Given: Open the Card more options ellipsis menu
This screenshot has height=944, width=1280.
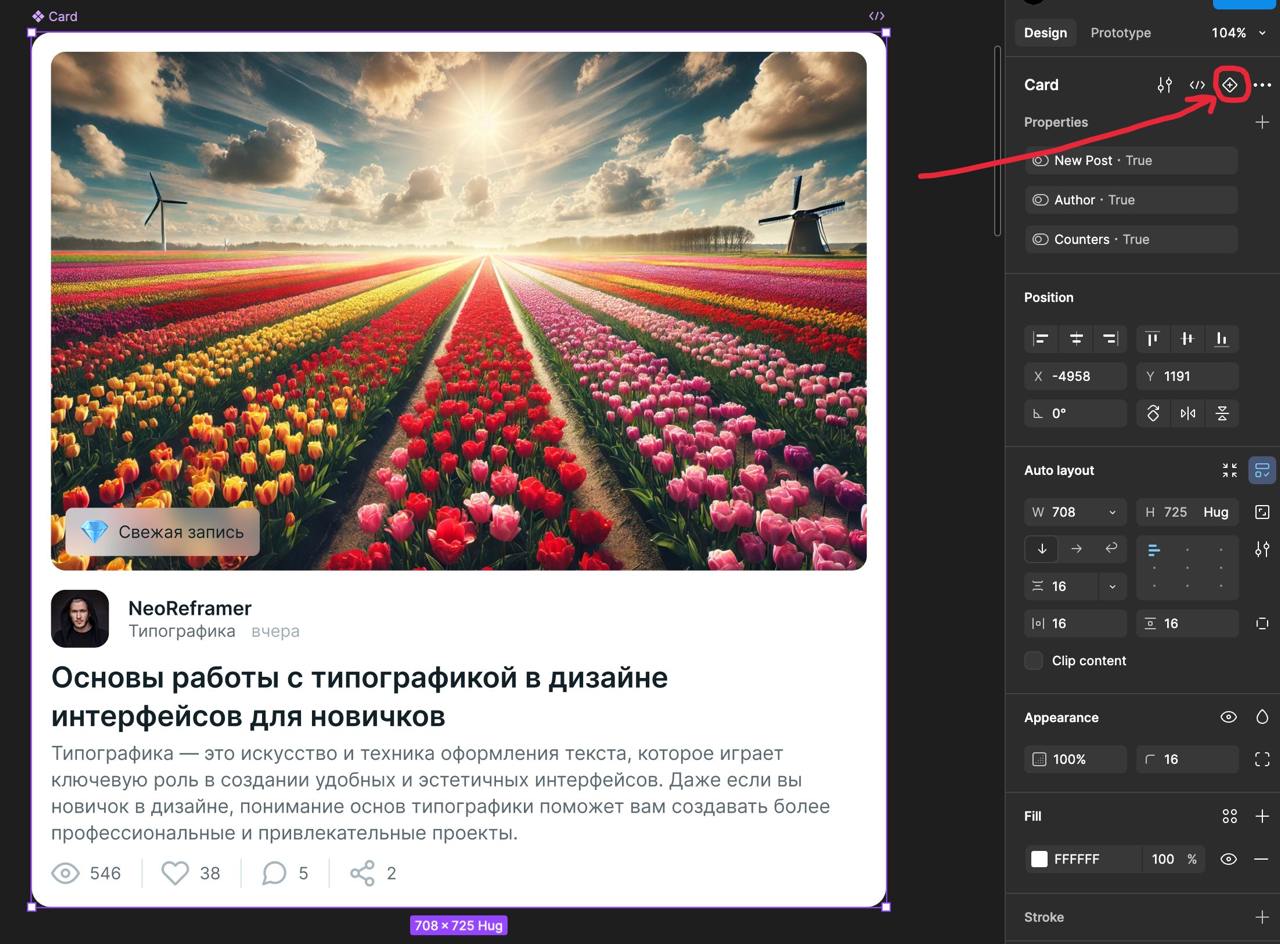Looking at the screenshot, I should (1261, 85).
